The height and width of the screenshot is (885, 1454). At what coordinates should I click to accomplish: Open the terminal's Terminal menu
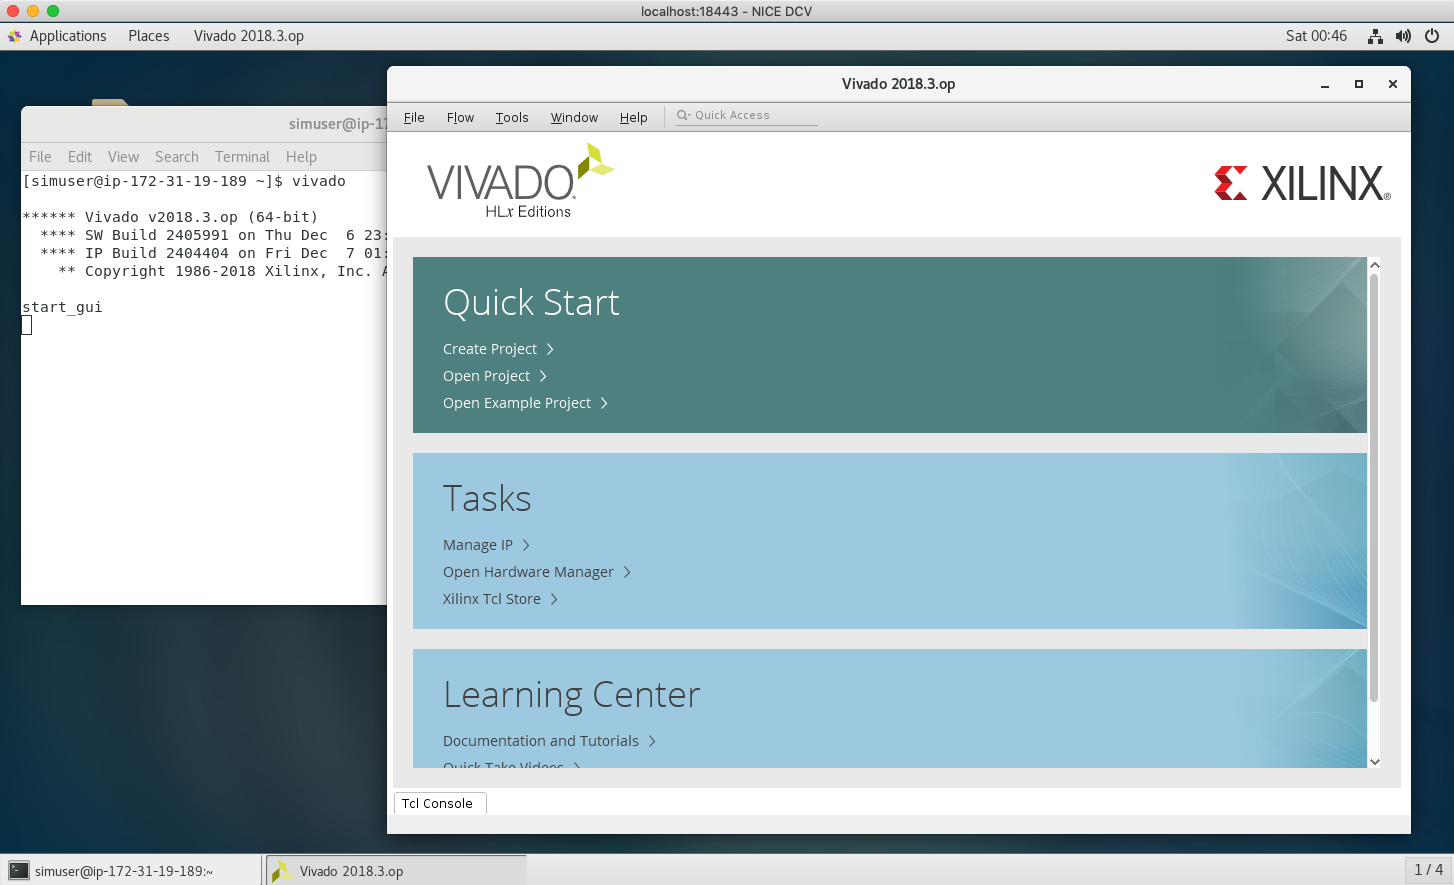pyautogui.click(x=242, y=157)
